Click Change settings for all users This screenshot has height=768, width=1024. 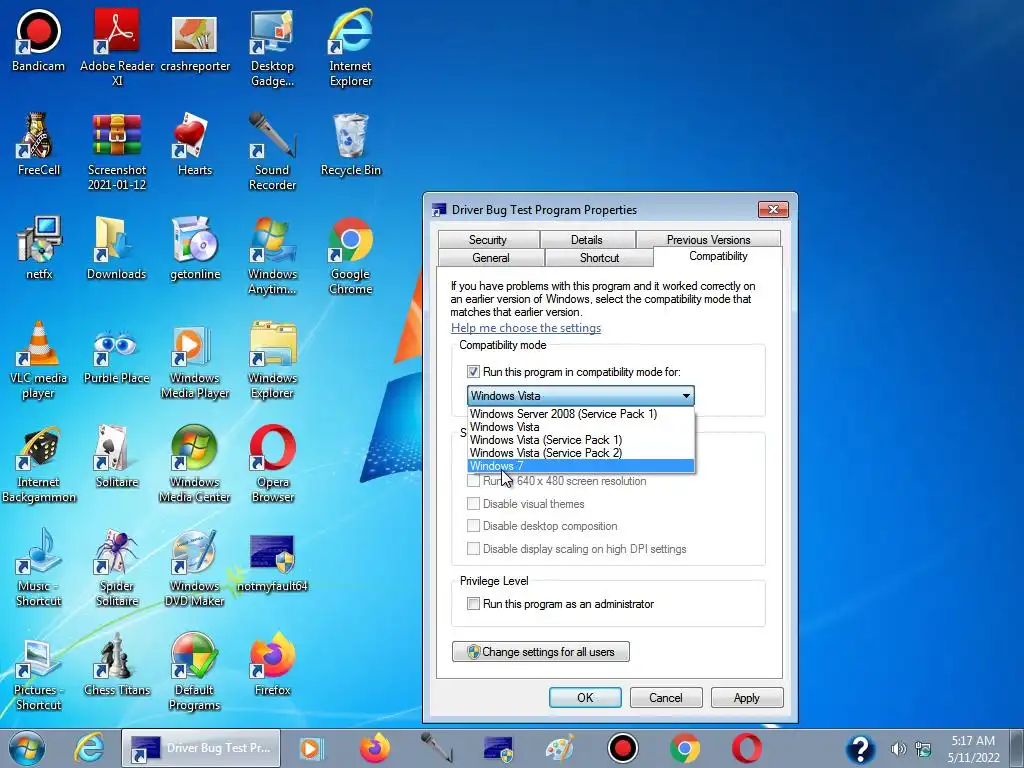pyautogui.click(x=541, y=652)
